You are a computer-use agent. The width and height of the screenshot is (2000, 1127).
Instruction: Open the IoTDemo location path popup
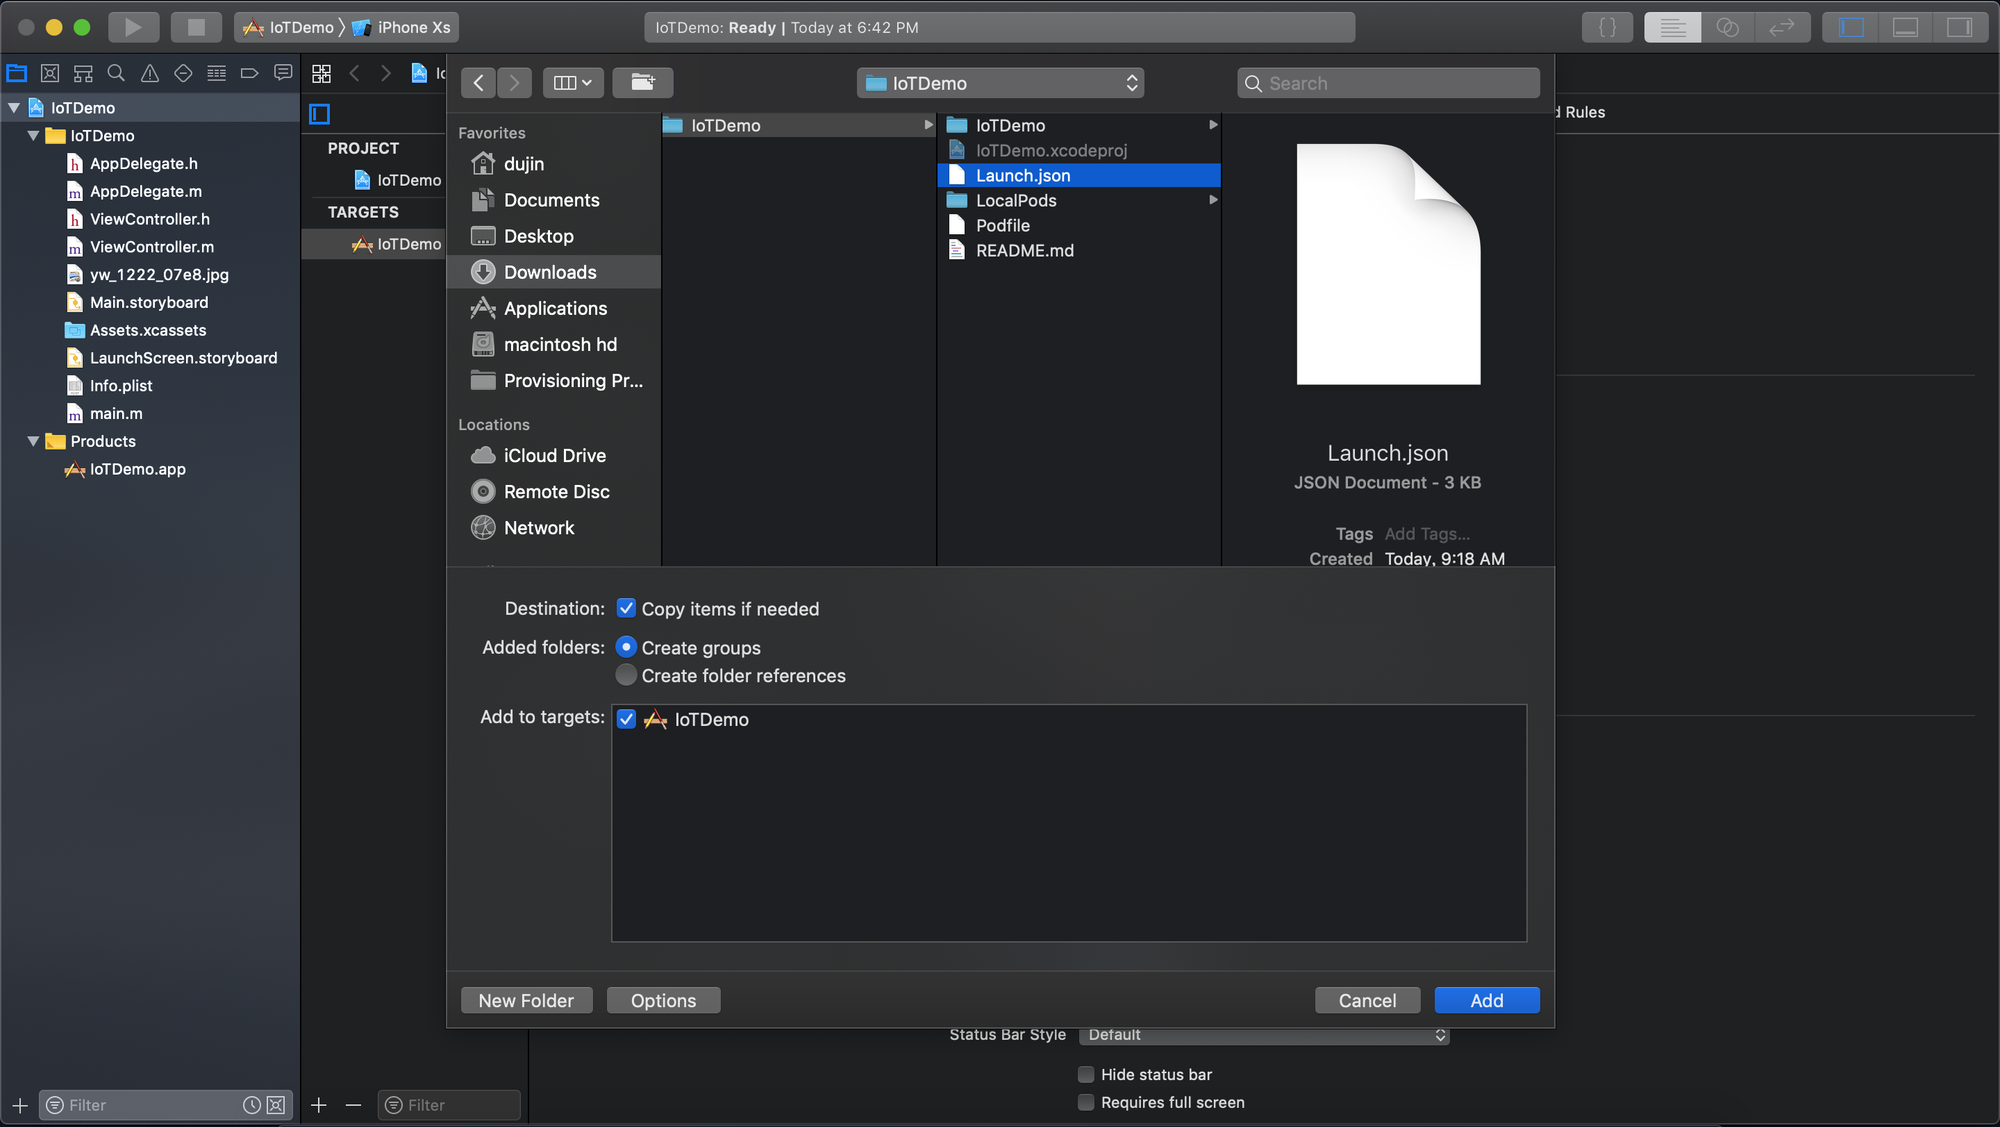click(x=1000, y=83)
